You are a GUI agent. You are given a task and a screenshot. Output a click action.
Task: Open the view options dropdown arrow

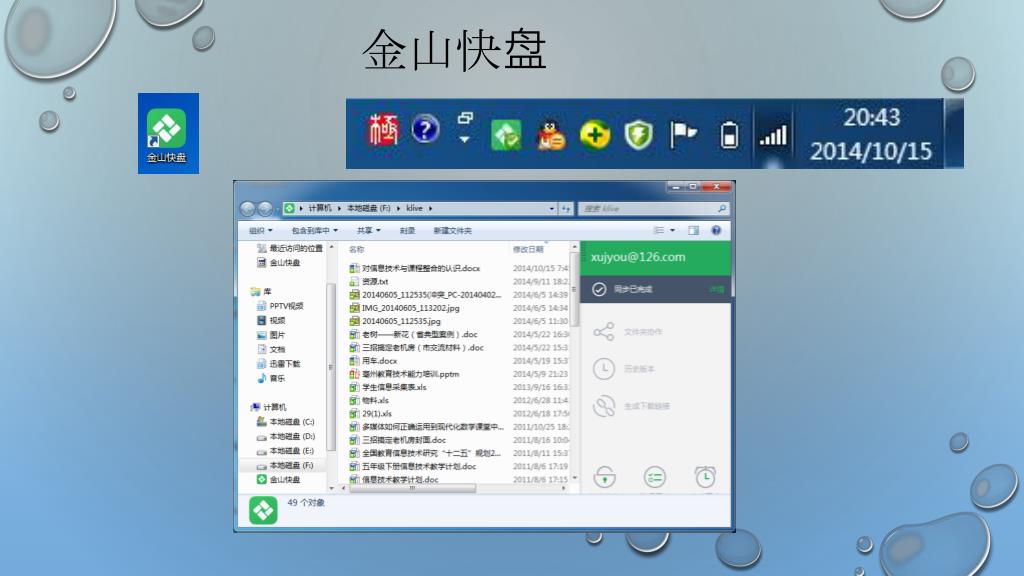point(673,231)
